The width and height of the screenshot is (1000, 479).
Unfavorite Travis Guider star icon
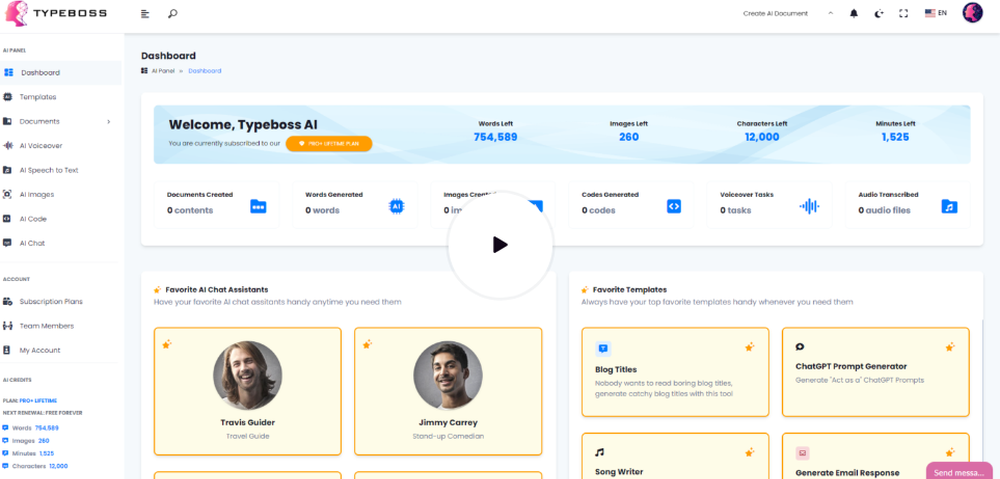(166, 344)
